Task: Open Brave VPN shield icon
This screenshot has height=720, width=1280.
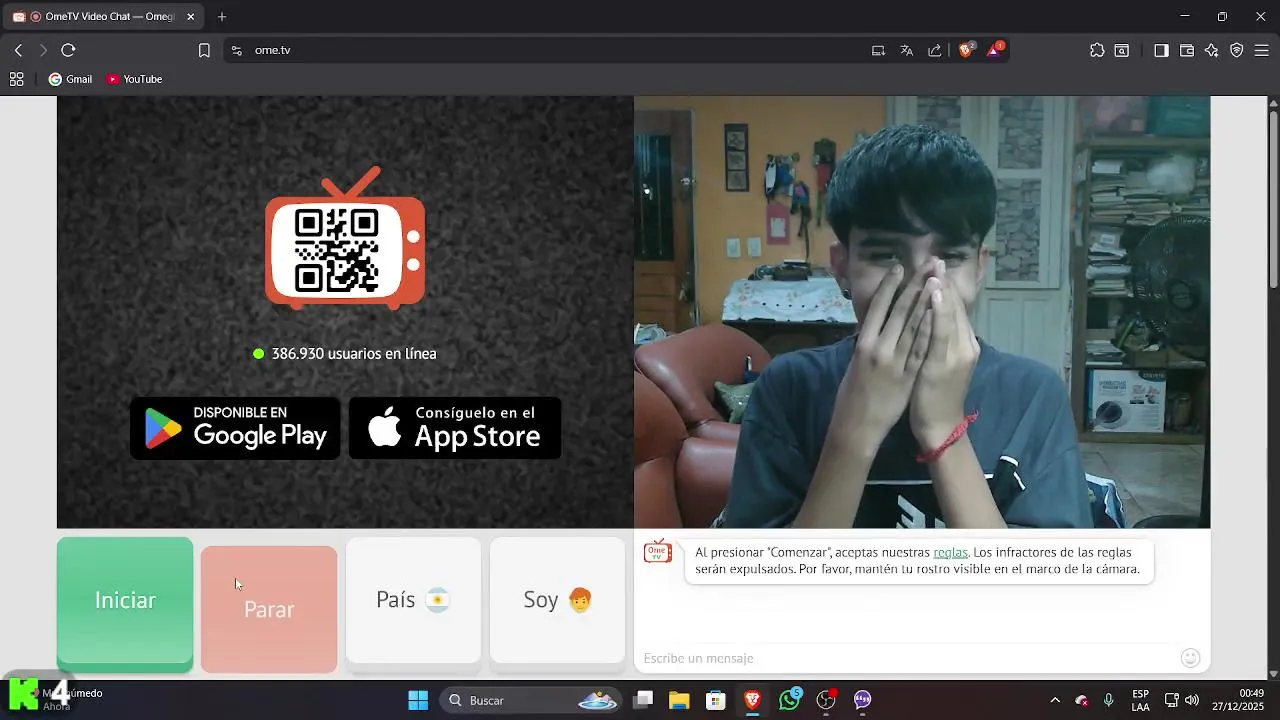Action: [1237, 50]
